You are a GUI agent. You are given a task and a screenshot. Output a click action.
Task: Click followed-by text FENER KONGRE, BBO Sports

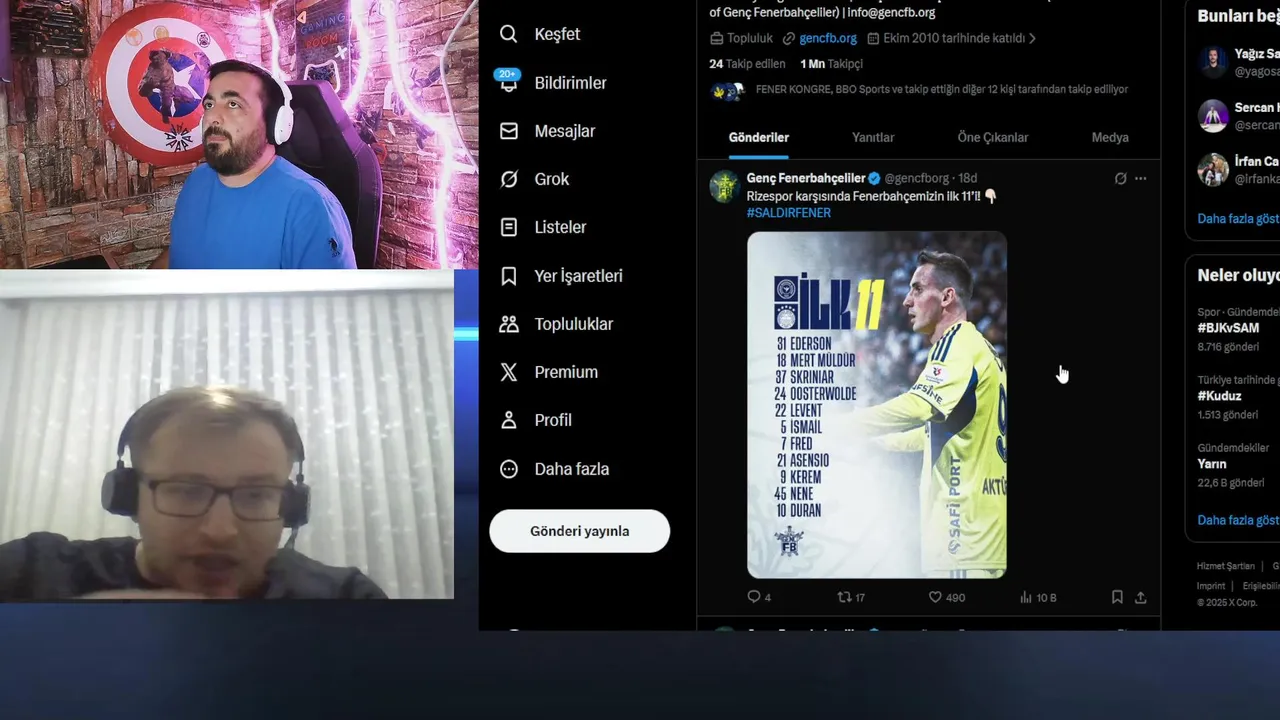pos(942,89)
